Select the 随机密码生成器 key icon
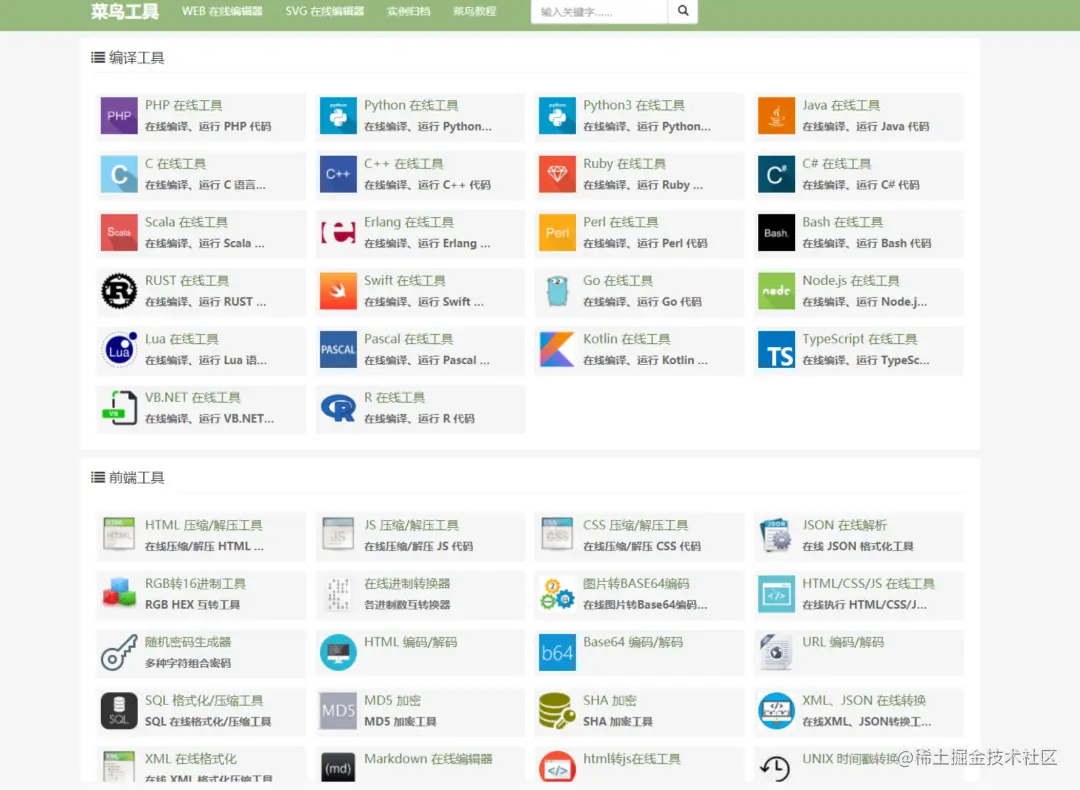This screenshot has height=790, width=1080. click(x=118, y=653)
